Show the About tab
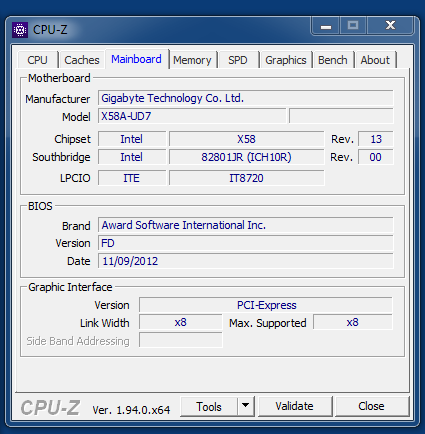This screenshot has width=425, height=434. coord(375,60)
